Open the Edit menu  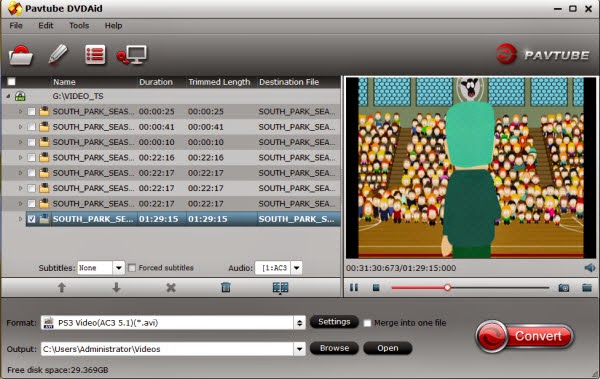pyautogui.click(x=46, y=26)
